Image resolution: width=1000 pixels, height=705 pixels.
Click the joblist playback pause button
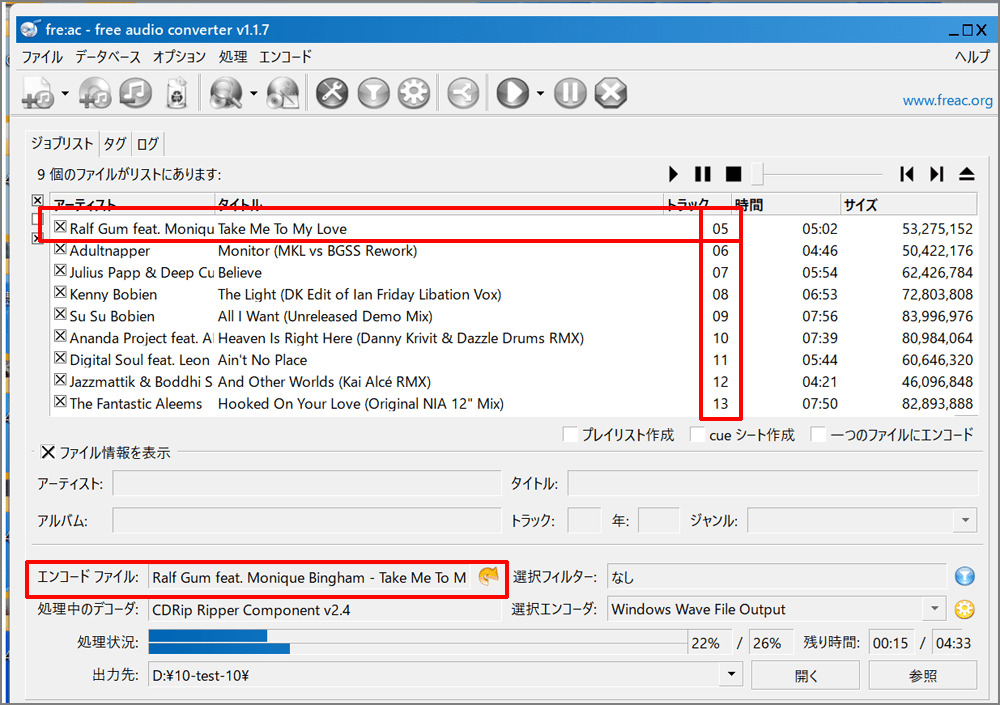703,174
